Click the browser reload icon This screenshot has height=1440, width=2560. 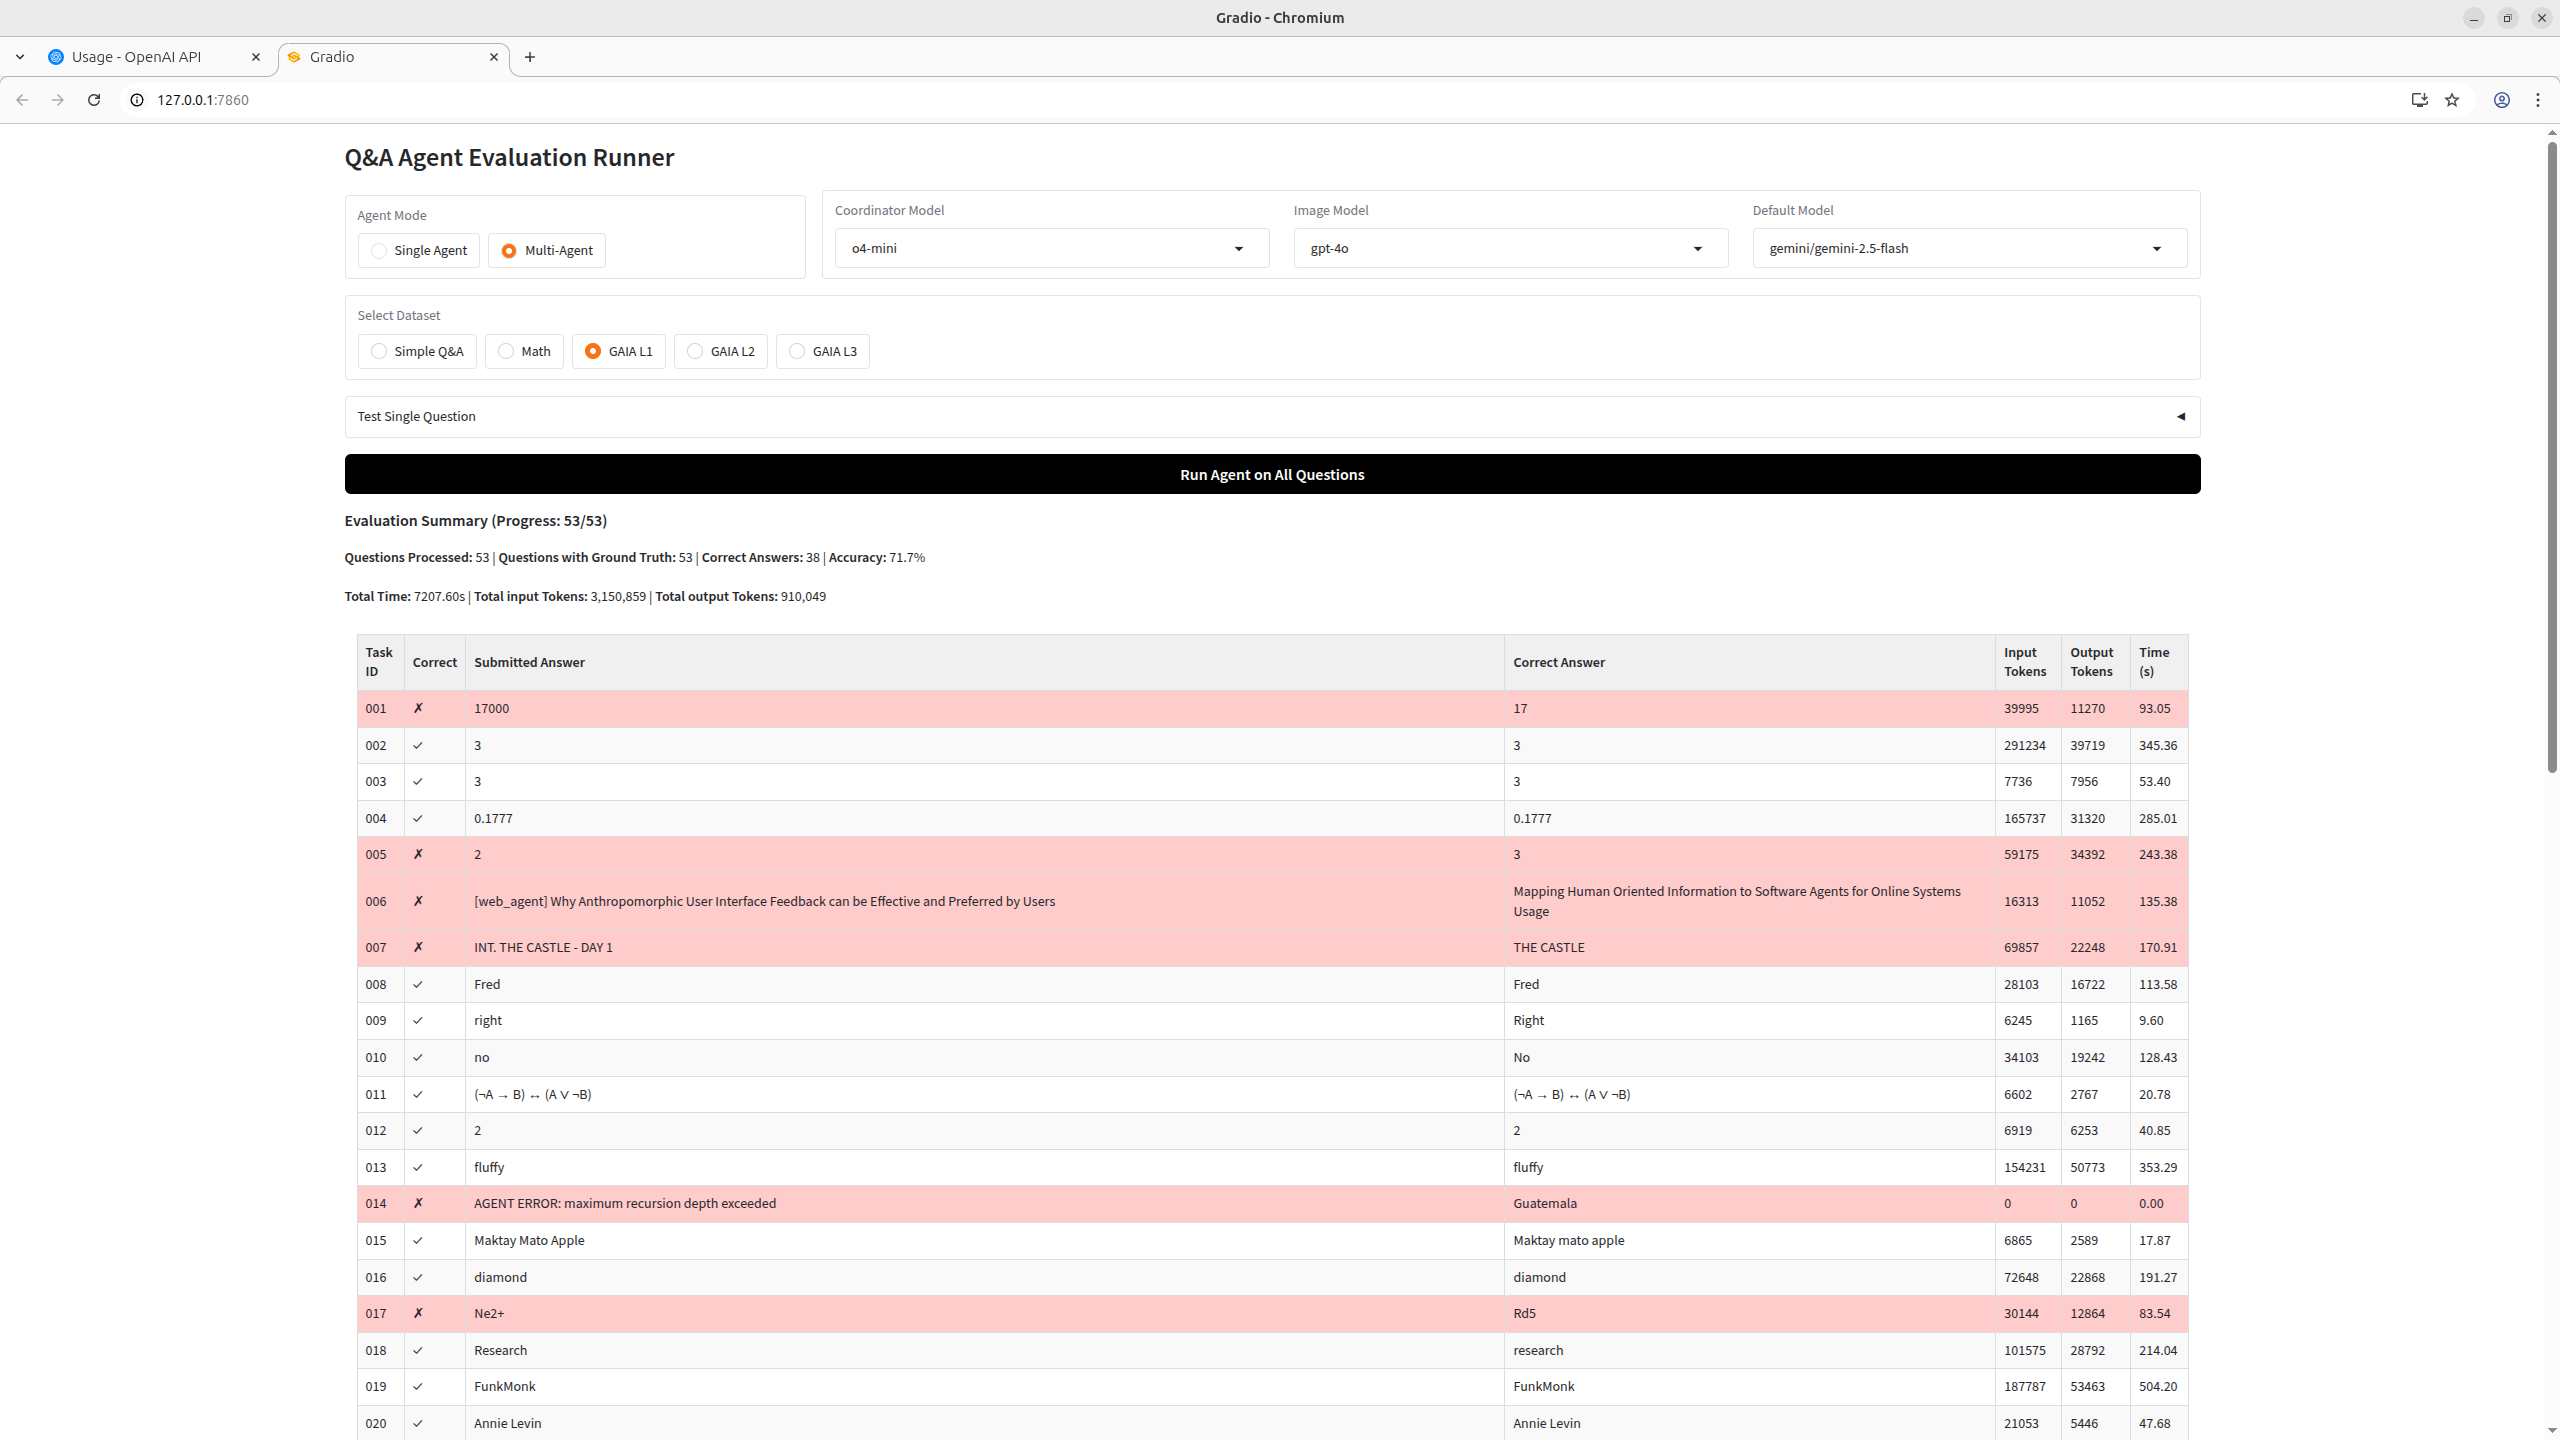click(94, 100)
